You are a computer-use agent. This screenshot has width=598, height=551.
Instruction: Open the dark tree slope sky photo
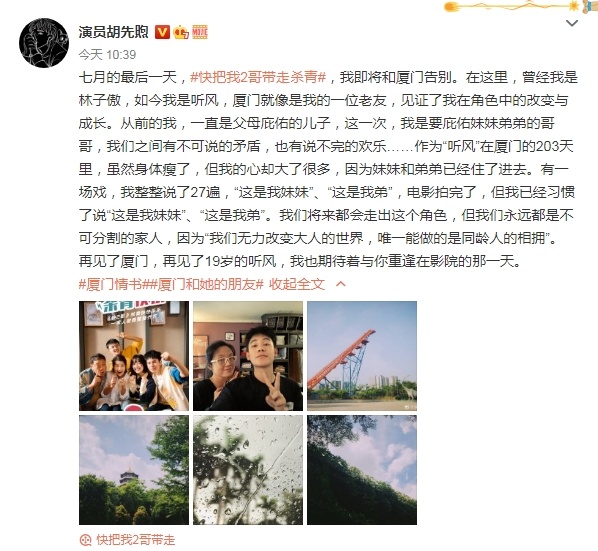pos(362,470)
